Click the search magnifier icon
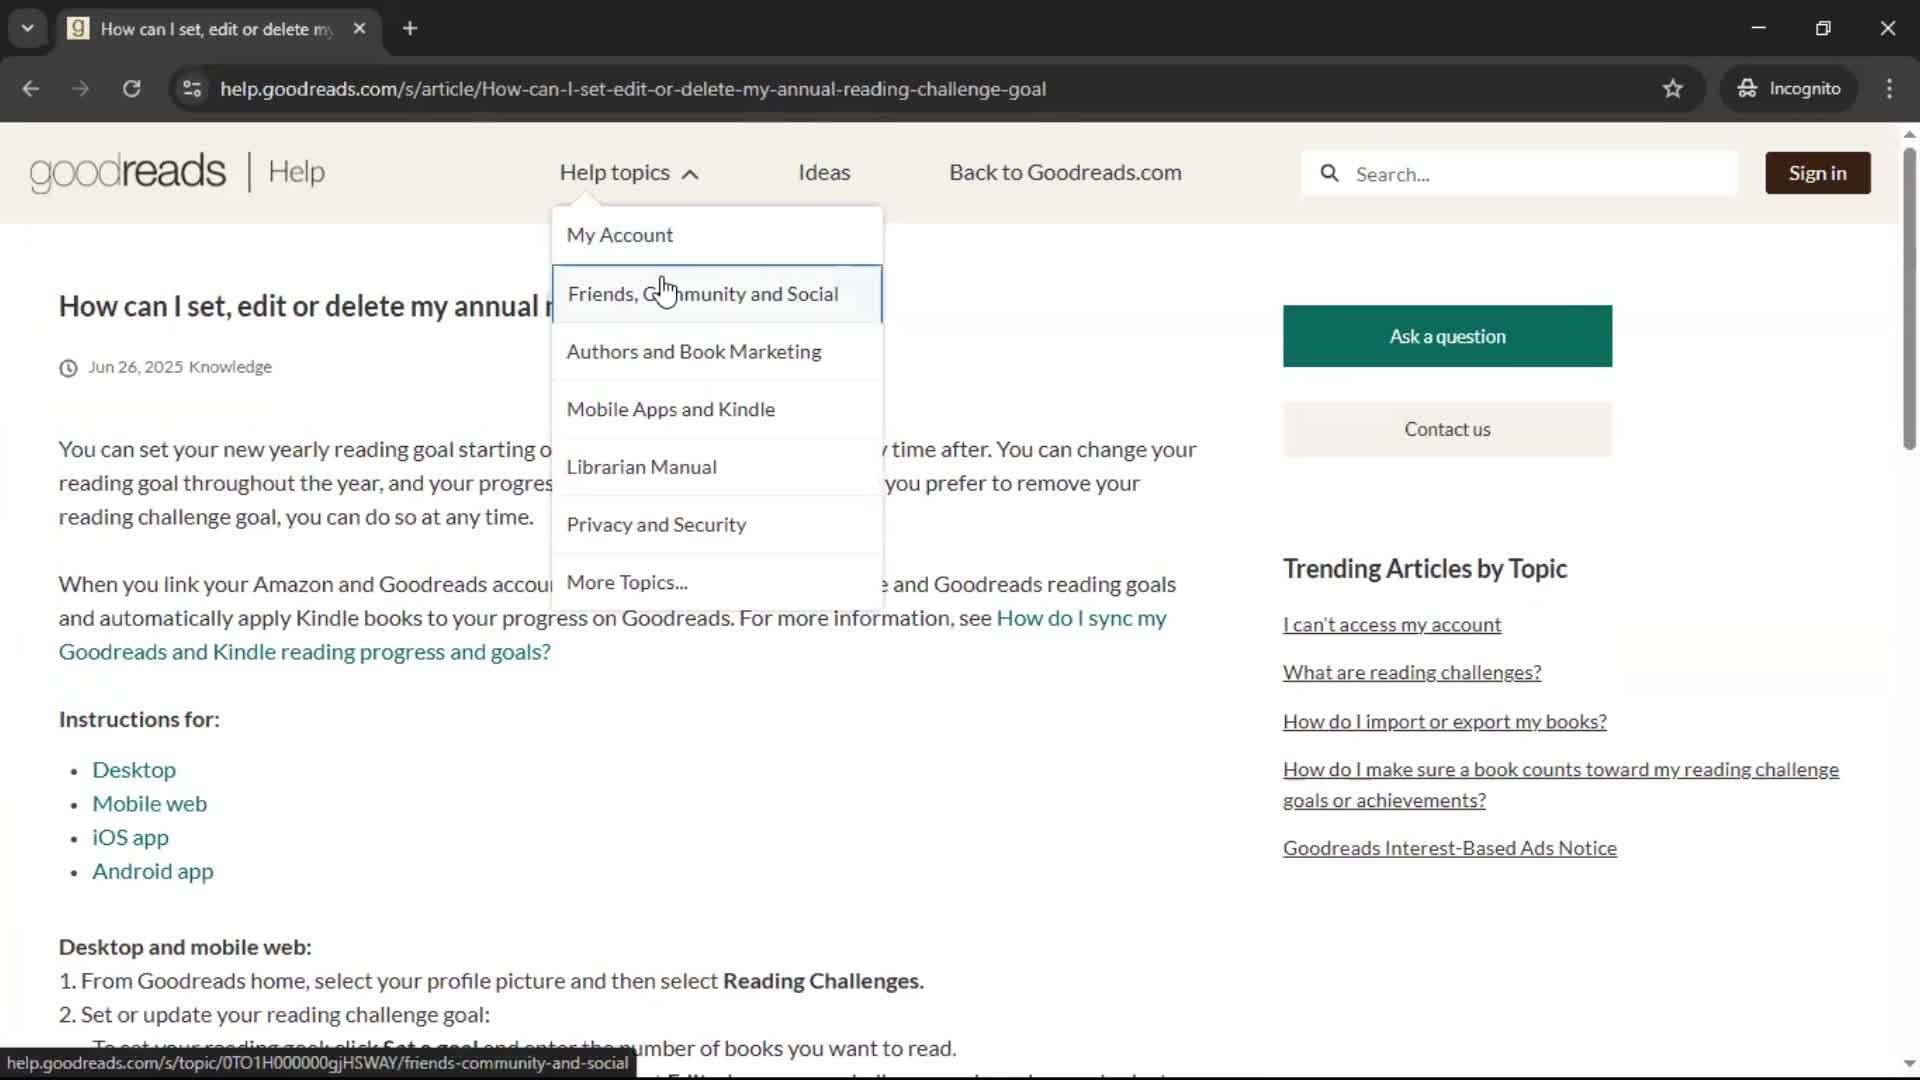Image resolution: width=1920 pixels, height=1080 pixels. pyautogui.click(x=1329, y=173)
